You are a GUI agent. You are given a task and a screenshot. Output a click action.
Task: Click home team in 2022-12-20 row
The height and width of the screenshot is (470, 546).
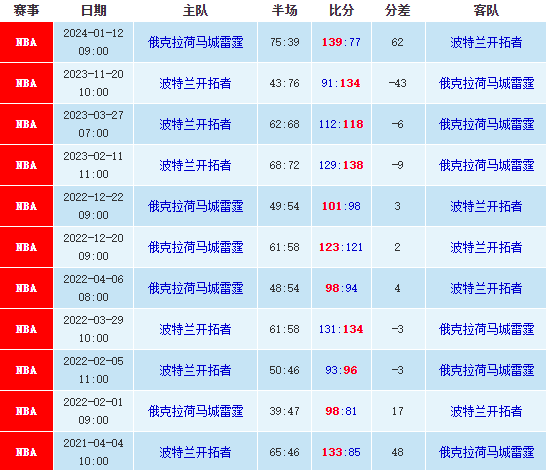click(195, 247)
